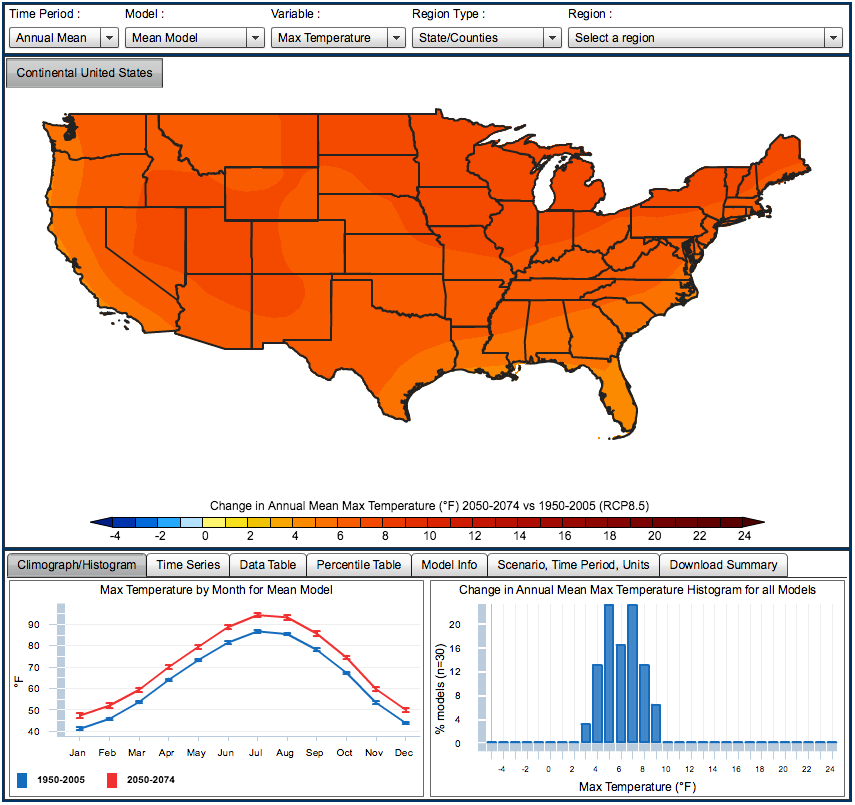Open the Variable dropdown showing Max Temperature
The height and width of the screenshot is (805, 855).
tap(335, 38)
